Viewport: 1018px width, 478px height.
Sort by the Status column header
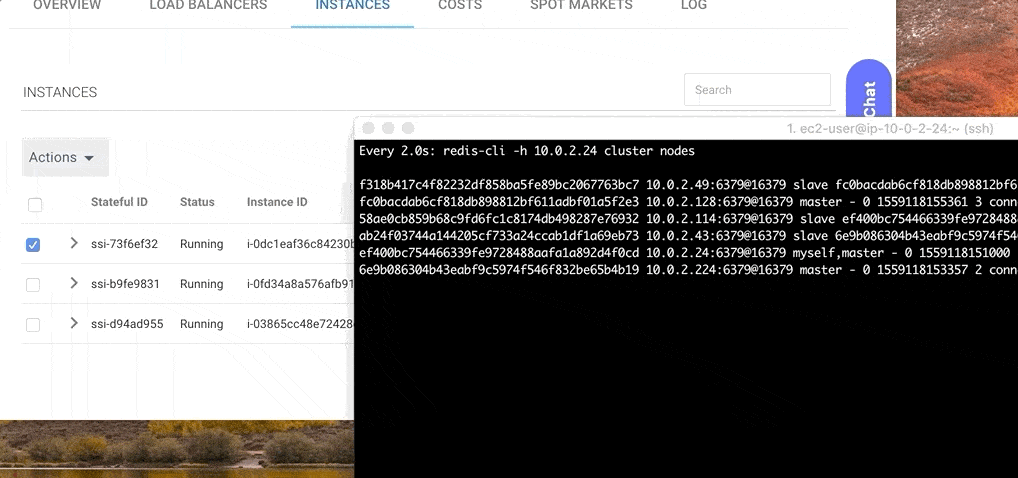click(x=197, y=202)
